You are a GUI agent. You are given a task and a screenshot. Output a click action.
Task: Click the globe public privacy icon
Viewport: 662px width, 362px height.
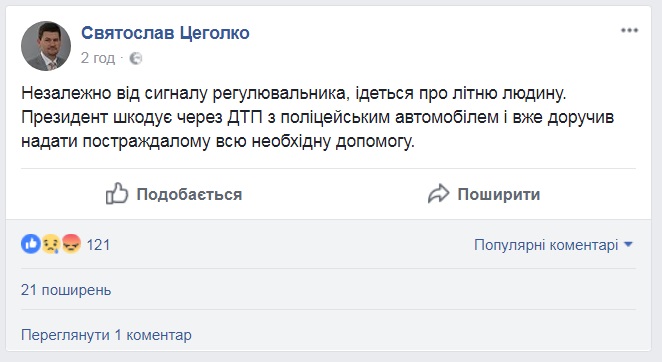point(136,58)
